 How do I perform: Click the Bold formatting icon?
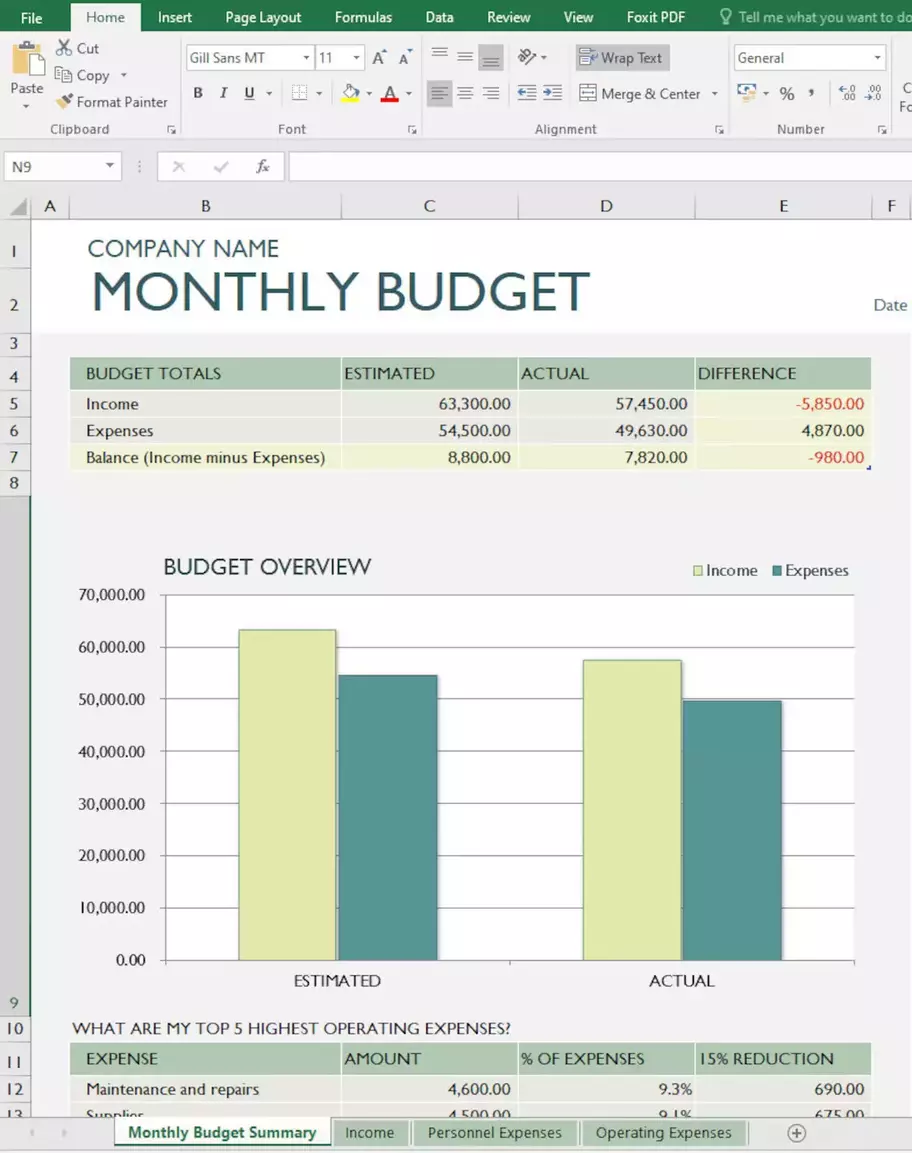198,93
